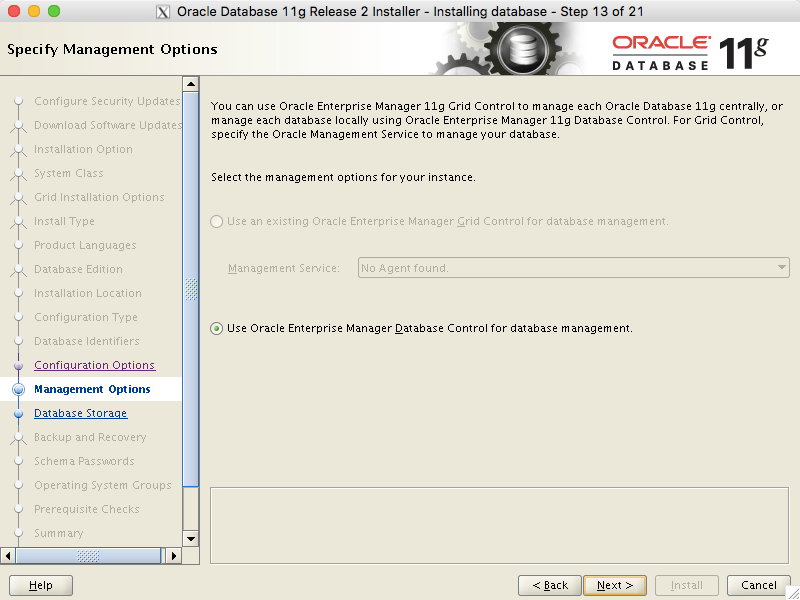Open the Configuration Options step link
Viewport: 800px width, 600px height.
point(94,365)
